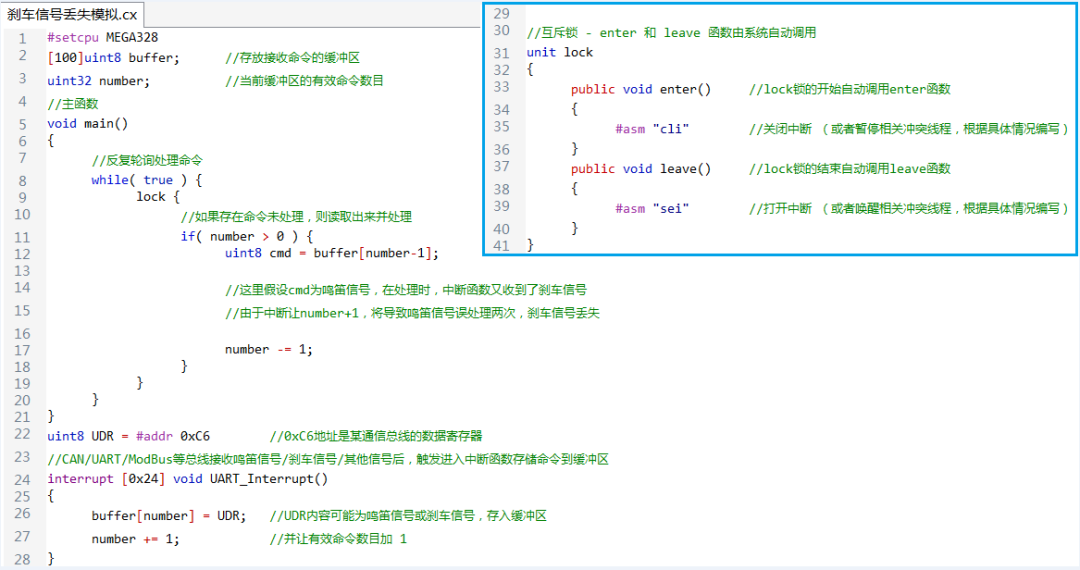The width and height of the screenshot is (1080, 570).
Task: Click line number 13 in the gutter
Action: 22,271
